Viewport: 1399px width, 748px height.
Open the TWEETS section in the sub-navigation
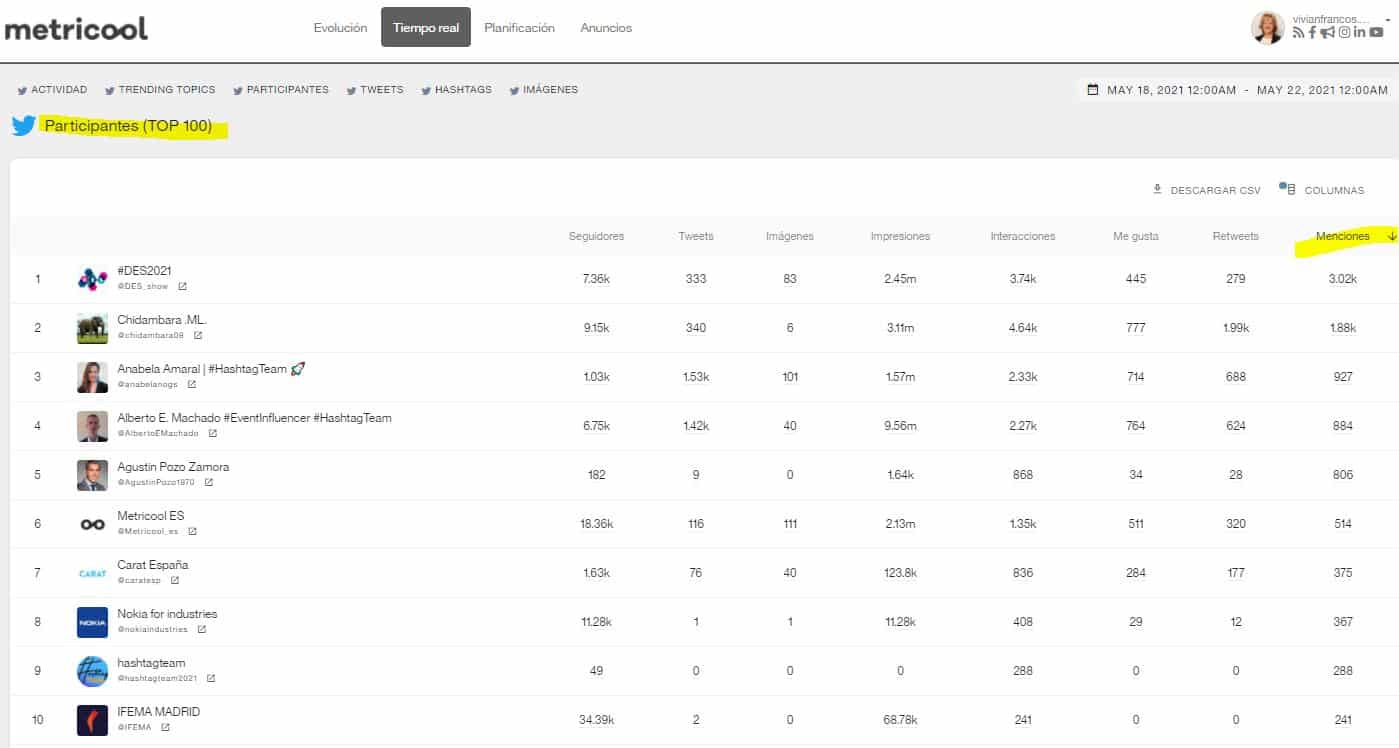pos(375,90)
